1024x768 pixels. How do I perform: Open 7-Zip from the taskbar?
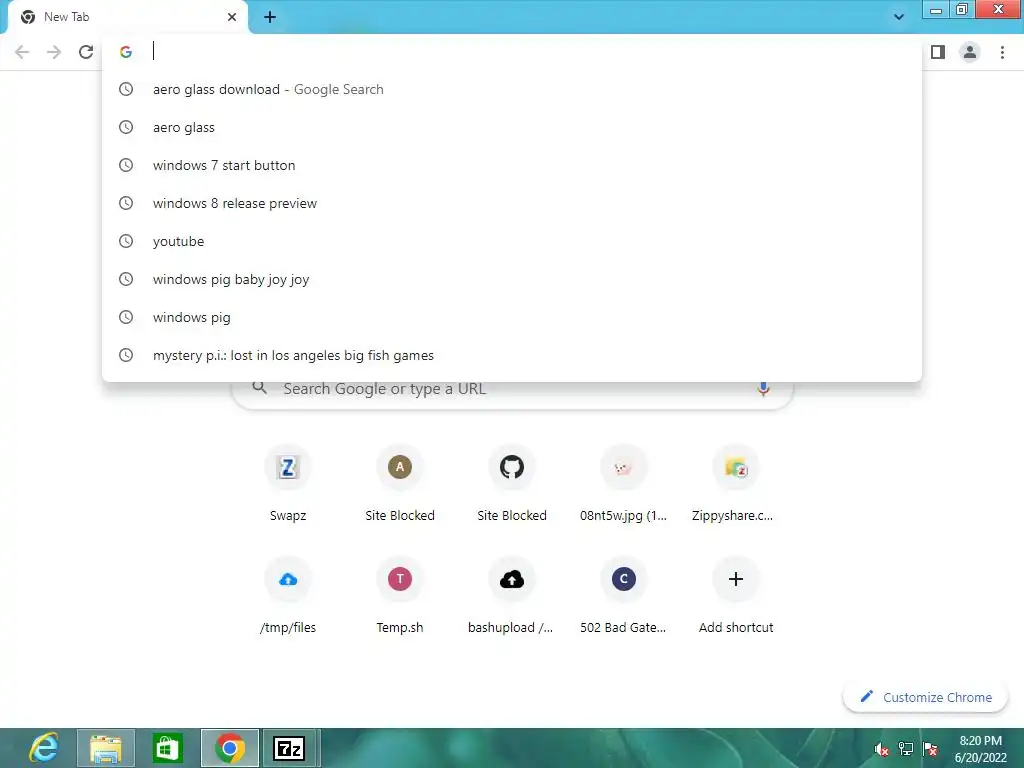[291, 748]
